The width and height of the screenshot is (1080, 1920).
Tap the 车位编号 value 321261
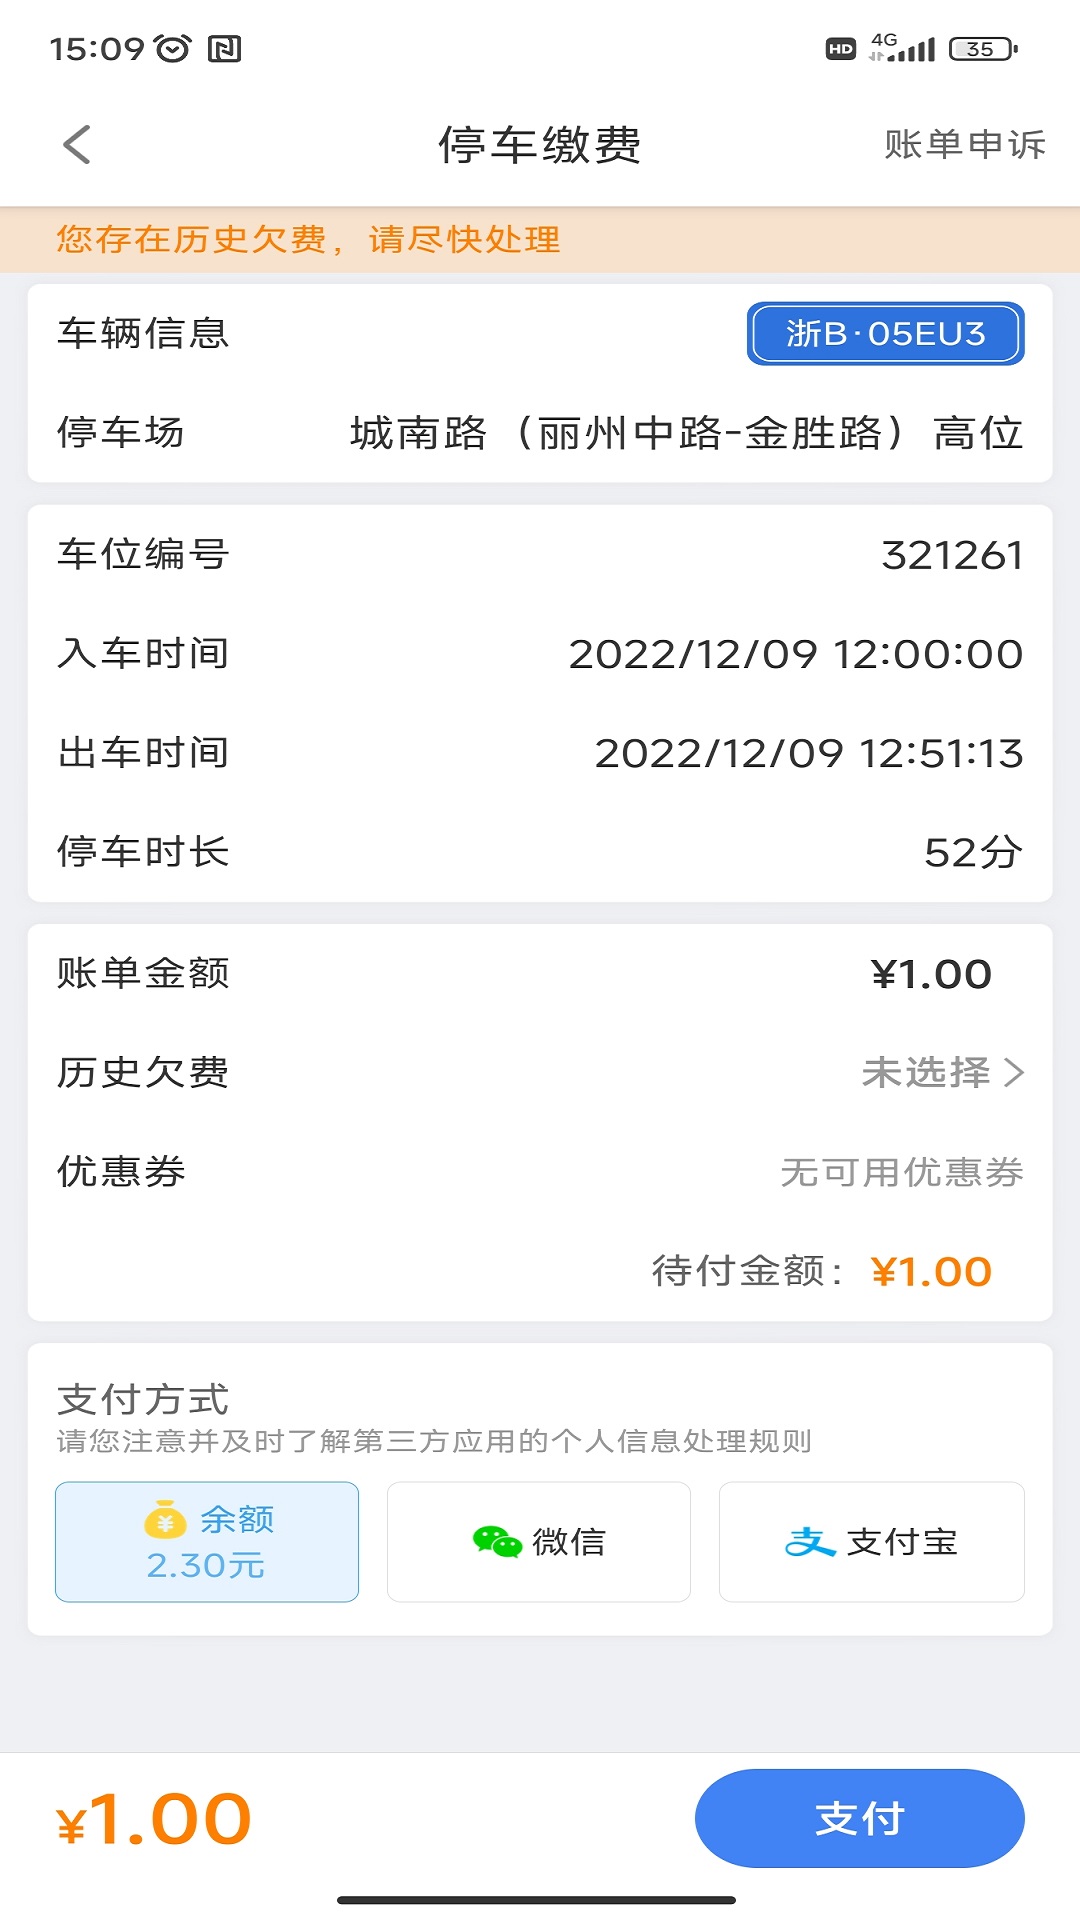pyautogui.click(x=952, y=555)
